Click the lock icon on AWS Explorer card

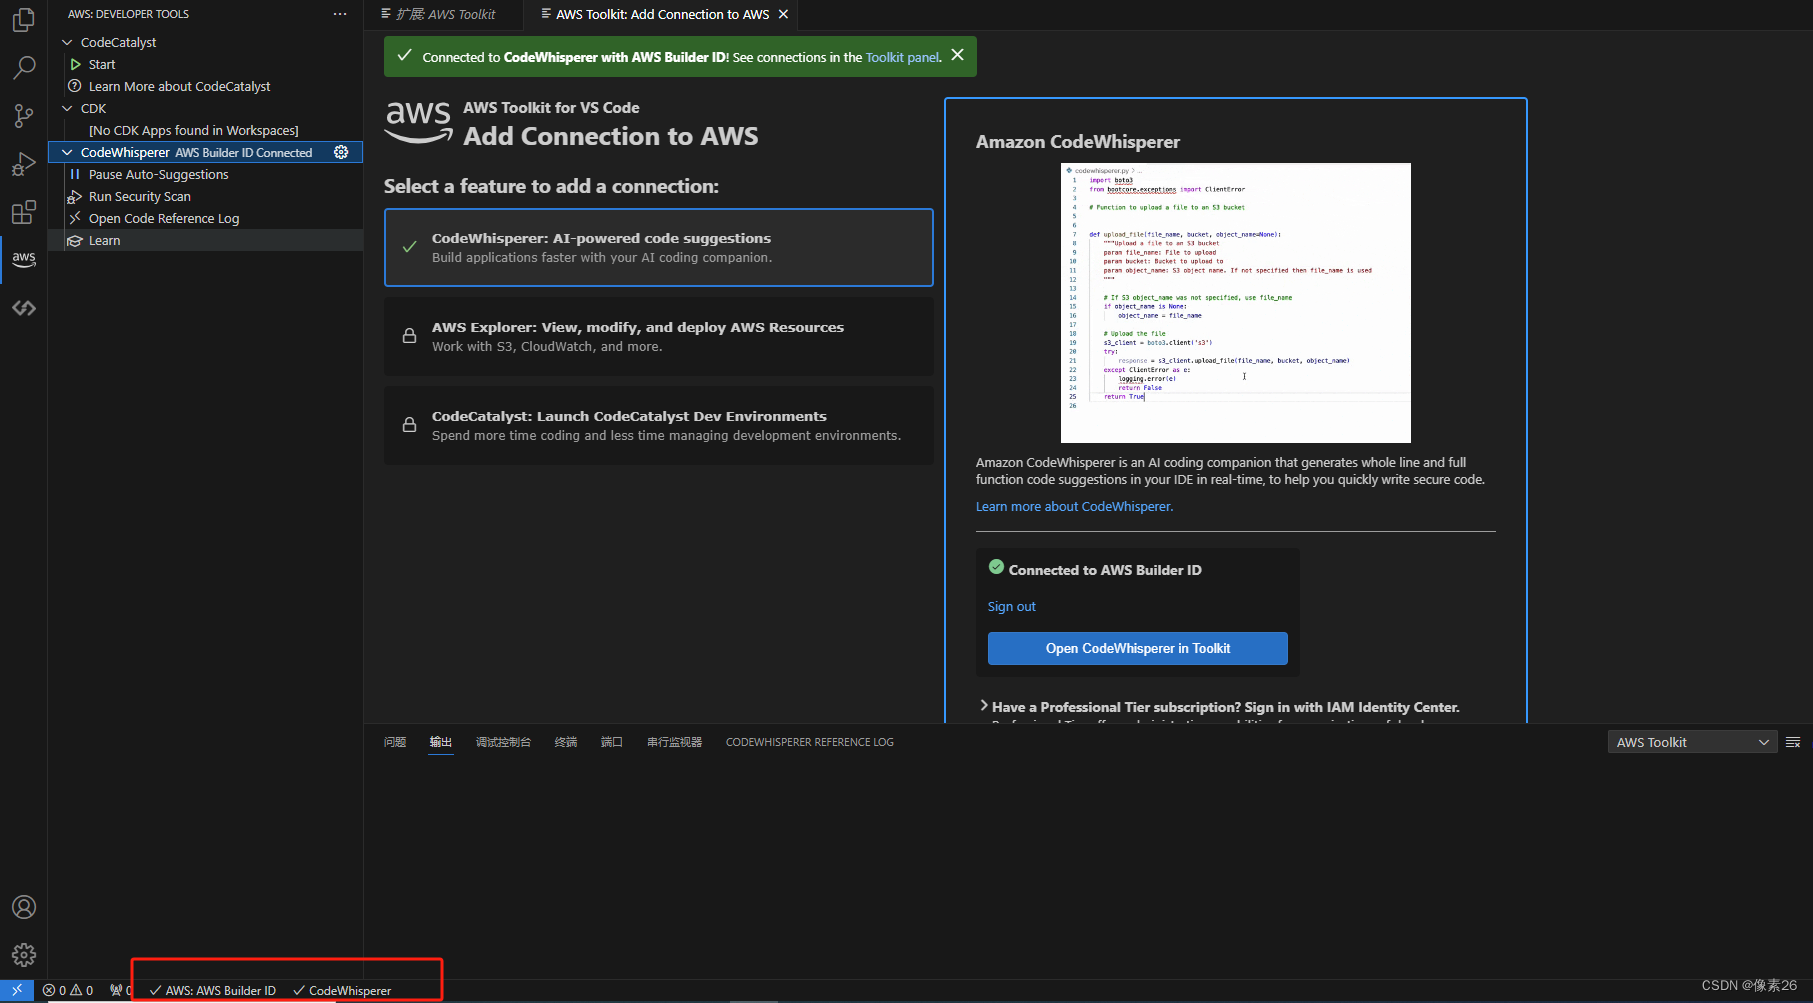coord(409,336)
